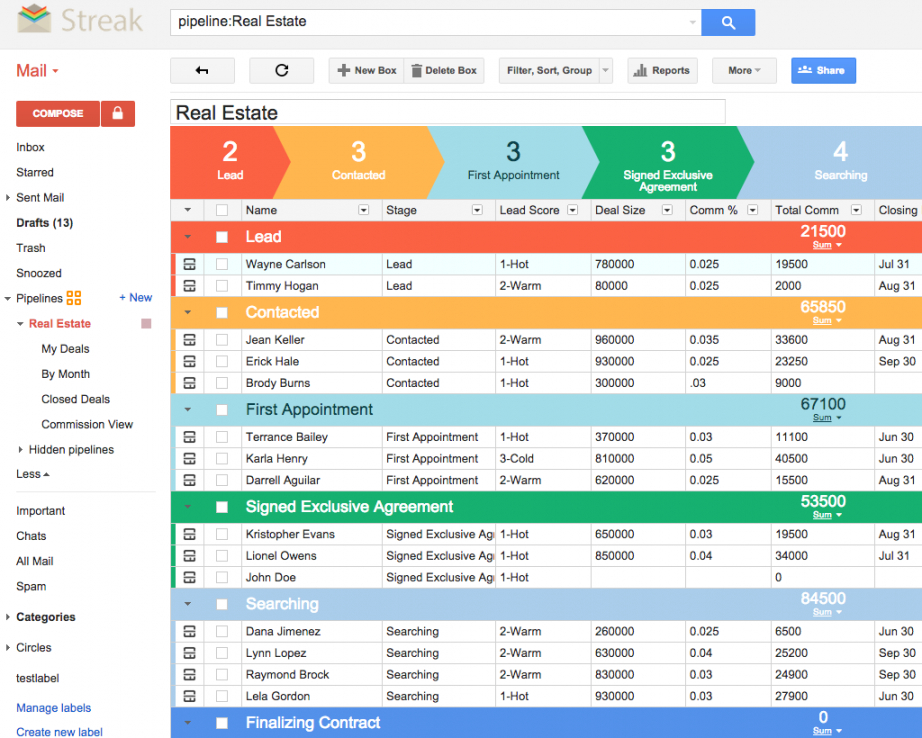Open the Filter, Sort, Group dropdown arrow
The width and height of the screenshot is (922, 738).
(x=606, y=70)
